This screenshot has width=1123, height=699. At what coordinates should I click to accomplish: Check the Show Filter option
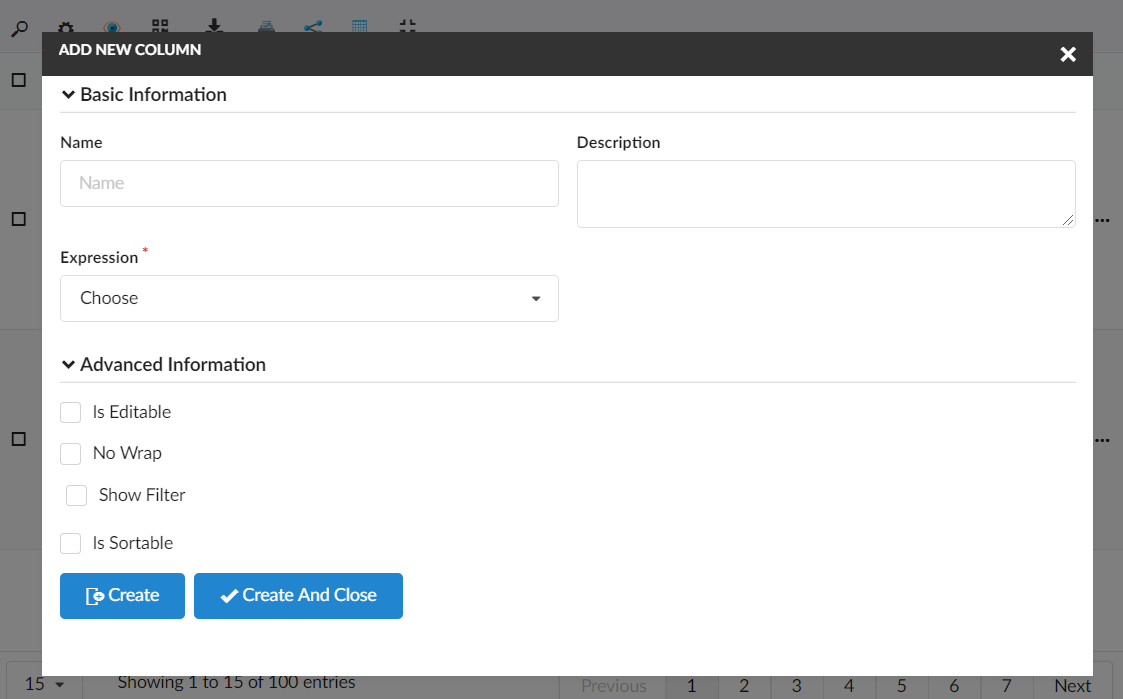coord(77,496)
